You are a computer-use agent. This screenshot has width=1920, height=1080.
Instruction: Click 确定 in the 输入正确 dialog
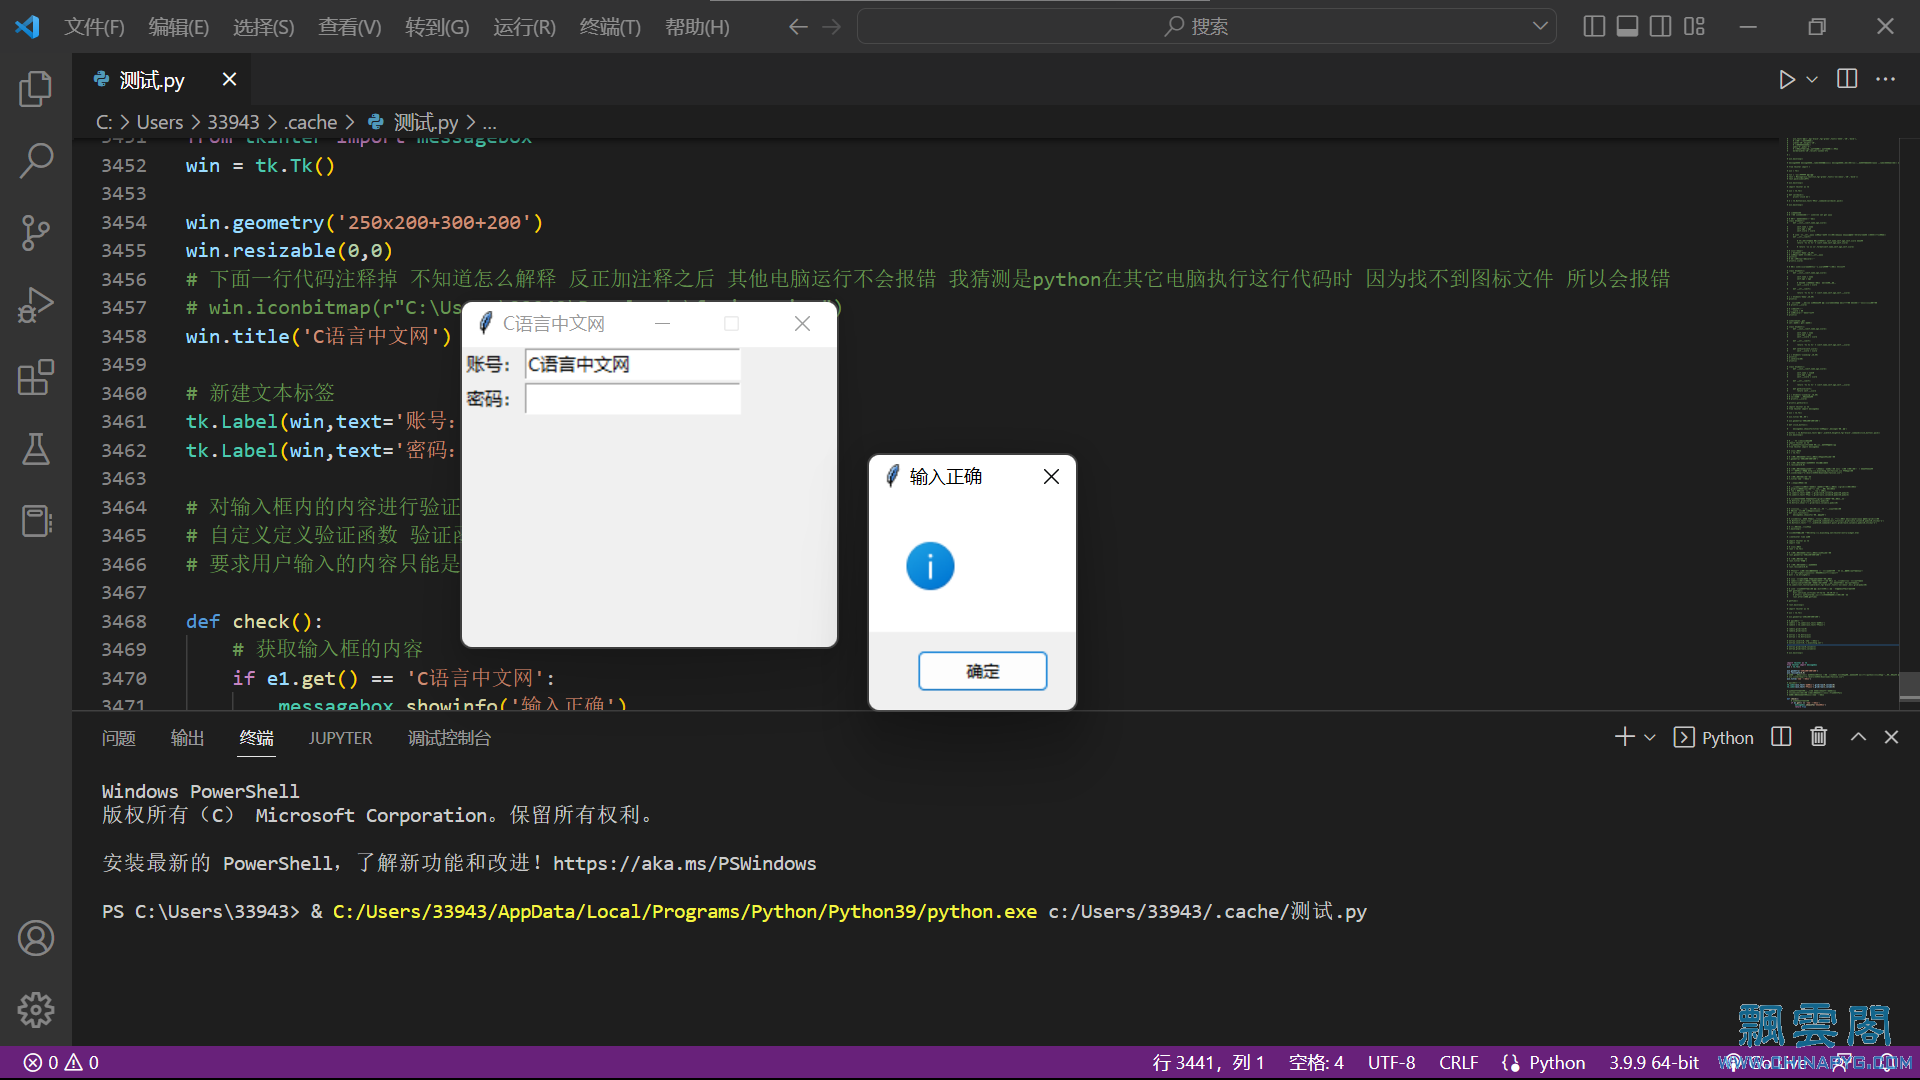(982, 671)
